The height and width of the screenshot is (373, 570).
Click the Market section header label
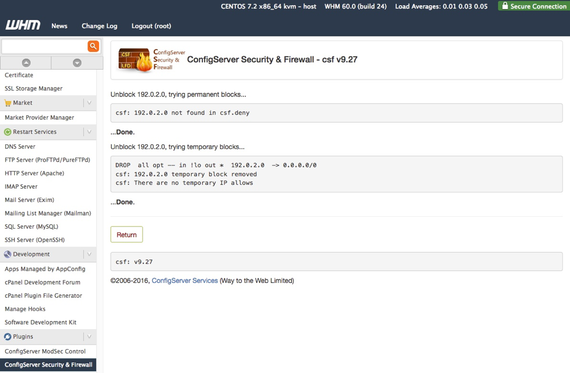click(23, 103)
